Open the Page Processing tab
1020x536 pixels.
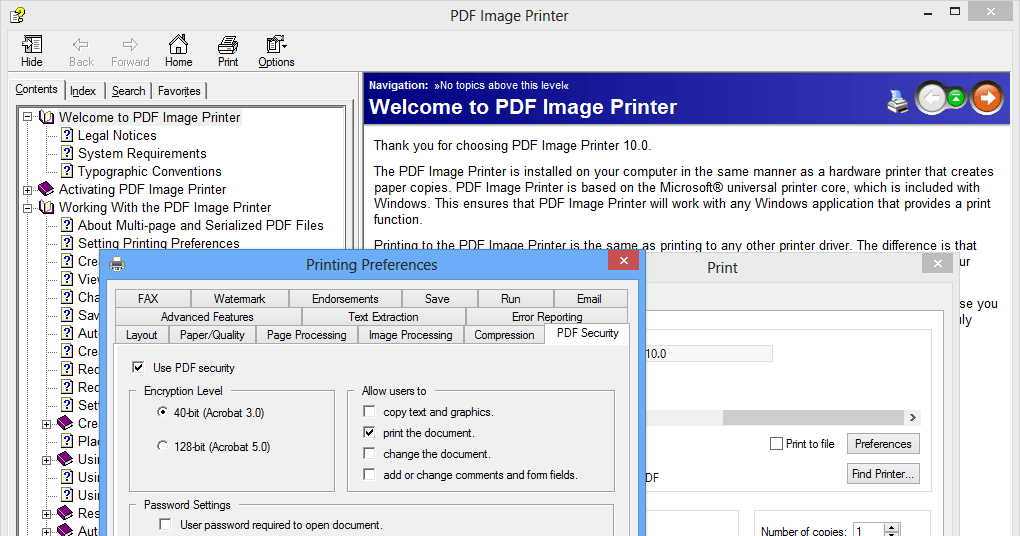pyautogui.click(x=306, y=334)
